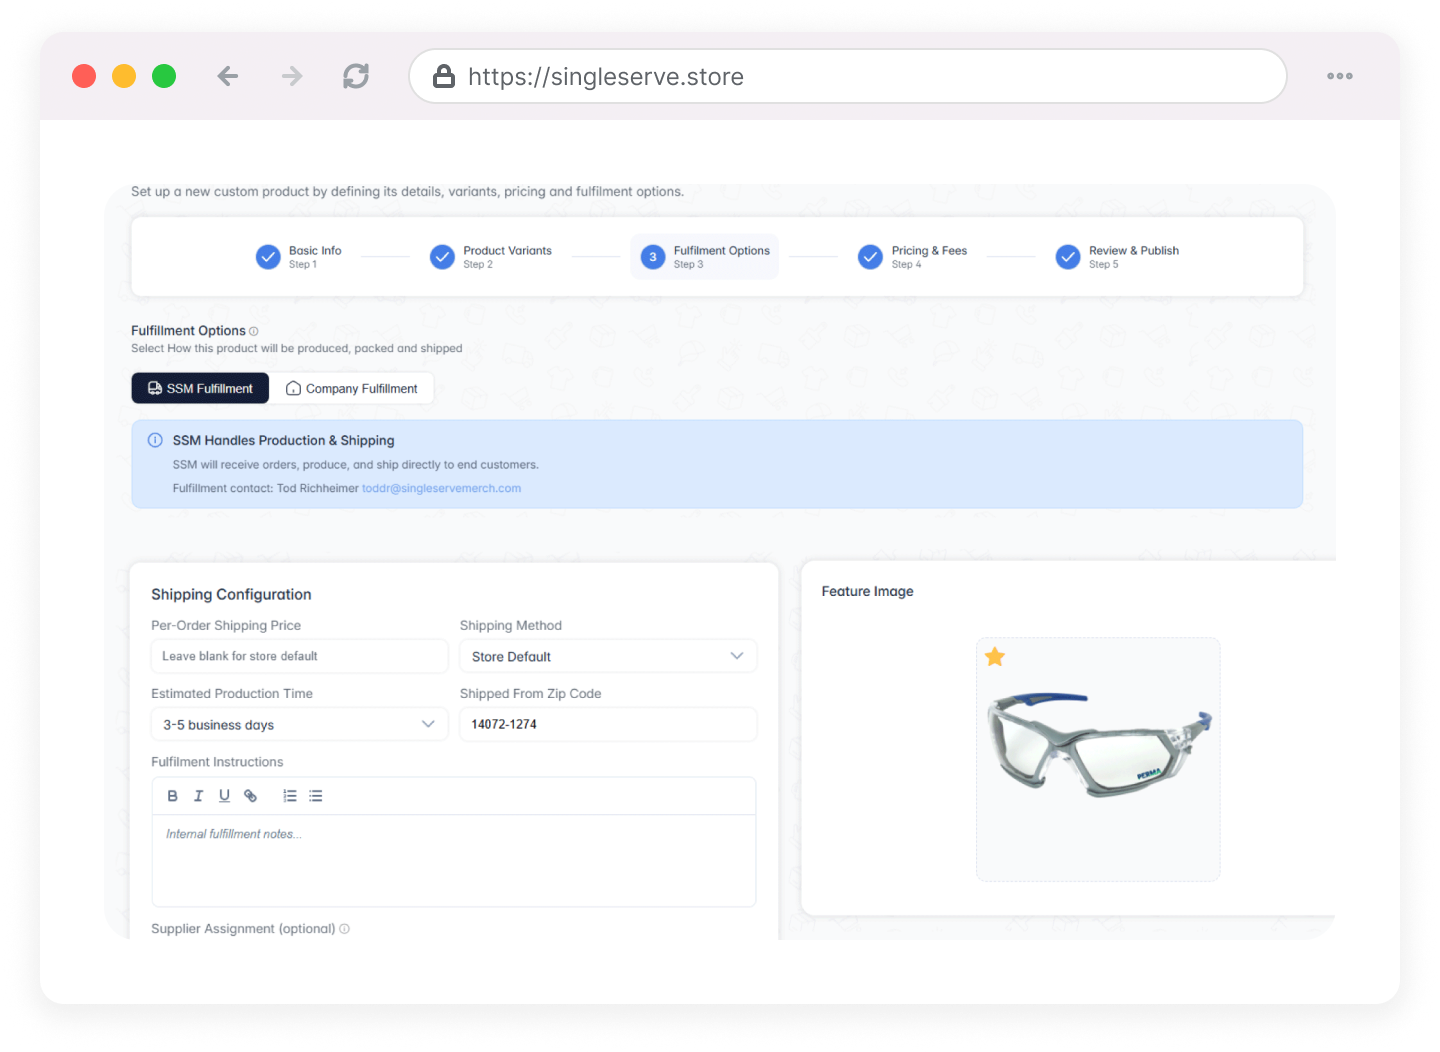Reload the page with refresh icon
Screen dimensions: 1440x1052
(x=356, y=76)
